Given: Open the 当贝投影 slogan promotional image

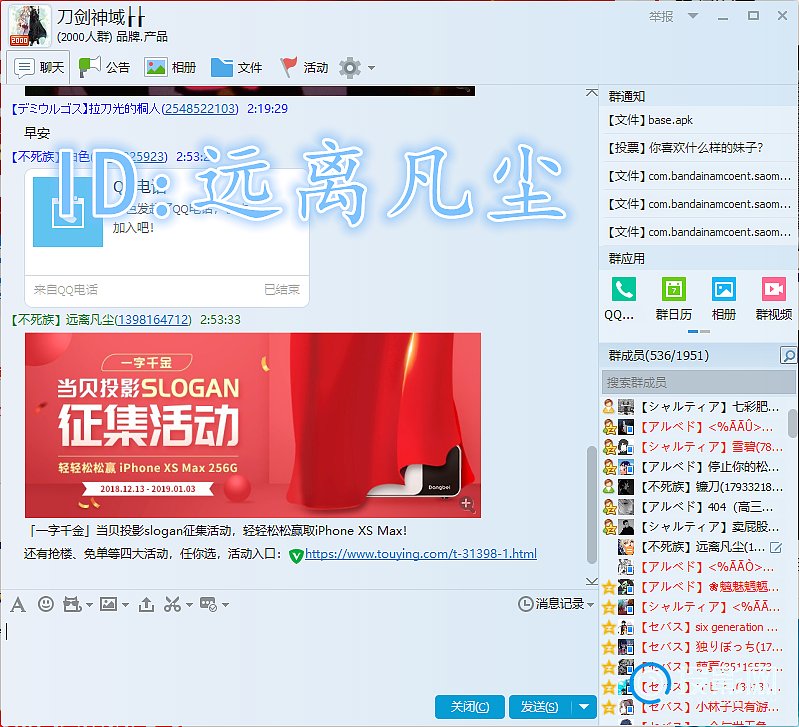Looking at the screenshot, I should tap(253, 425).
